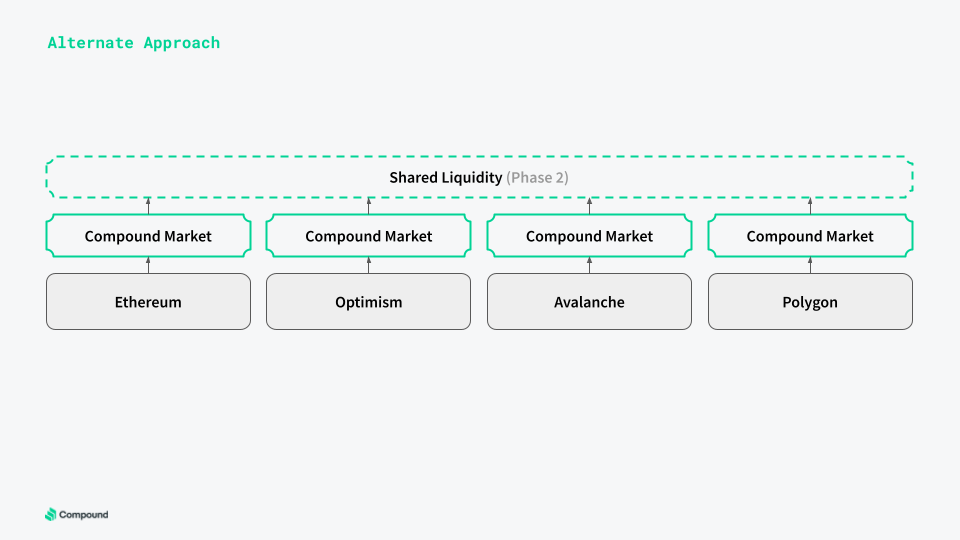Click Compound Market box above Polygon
960x540 pixels.
click(810, 236)
